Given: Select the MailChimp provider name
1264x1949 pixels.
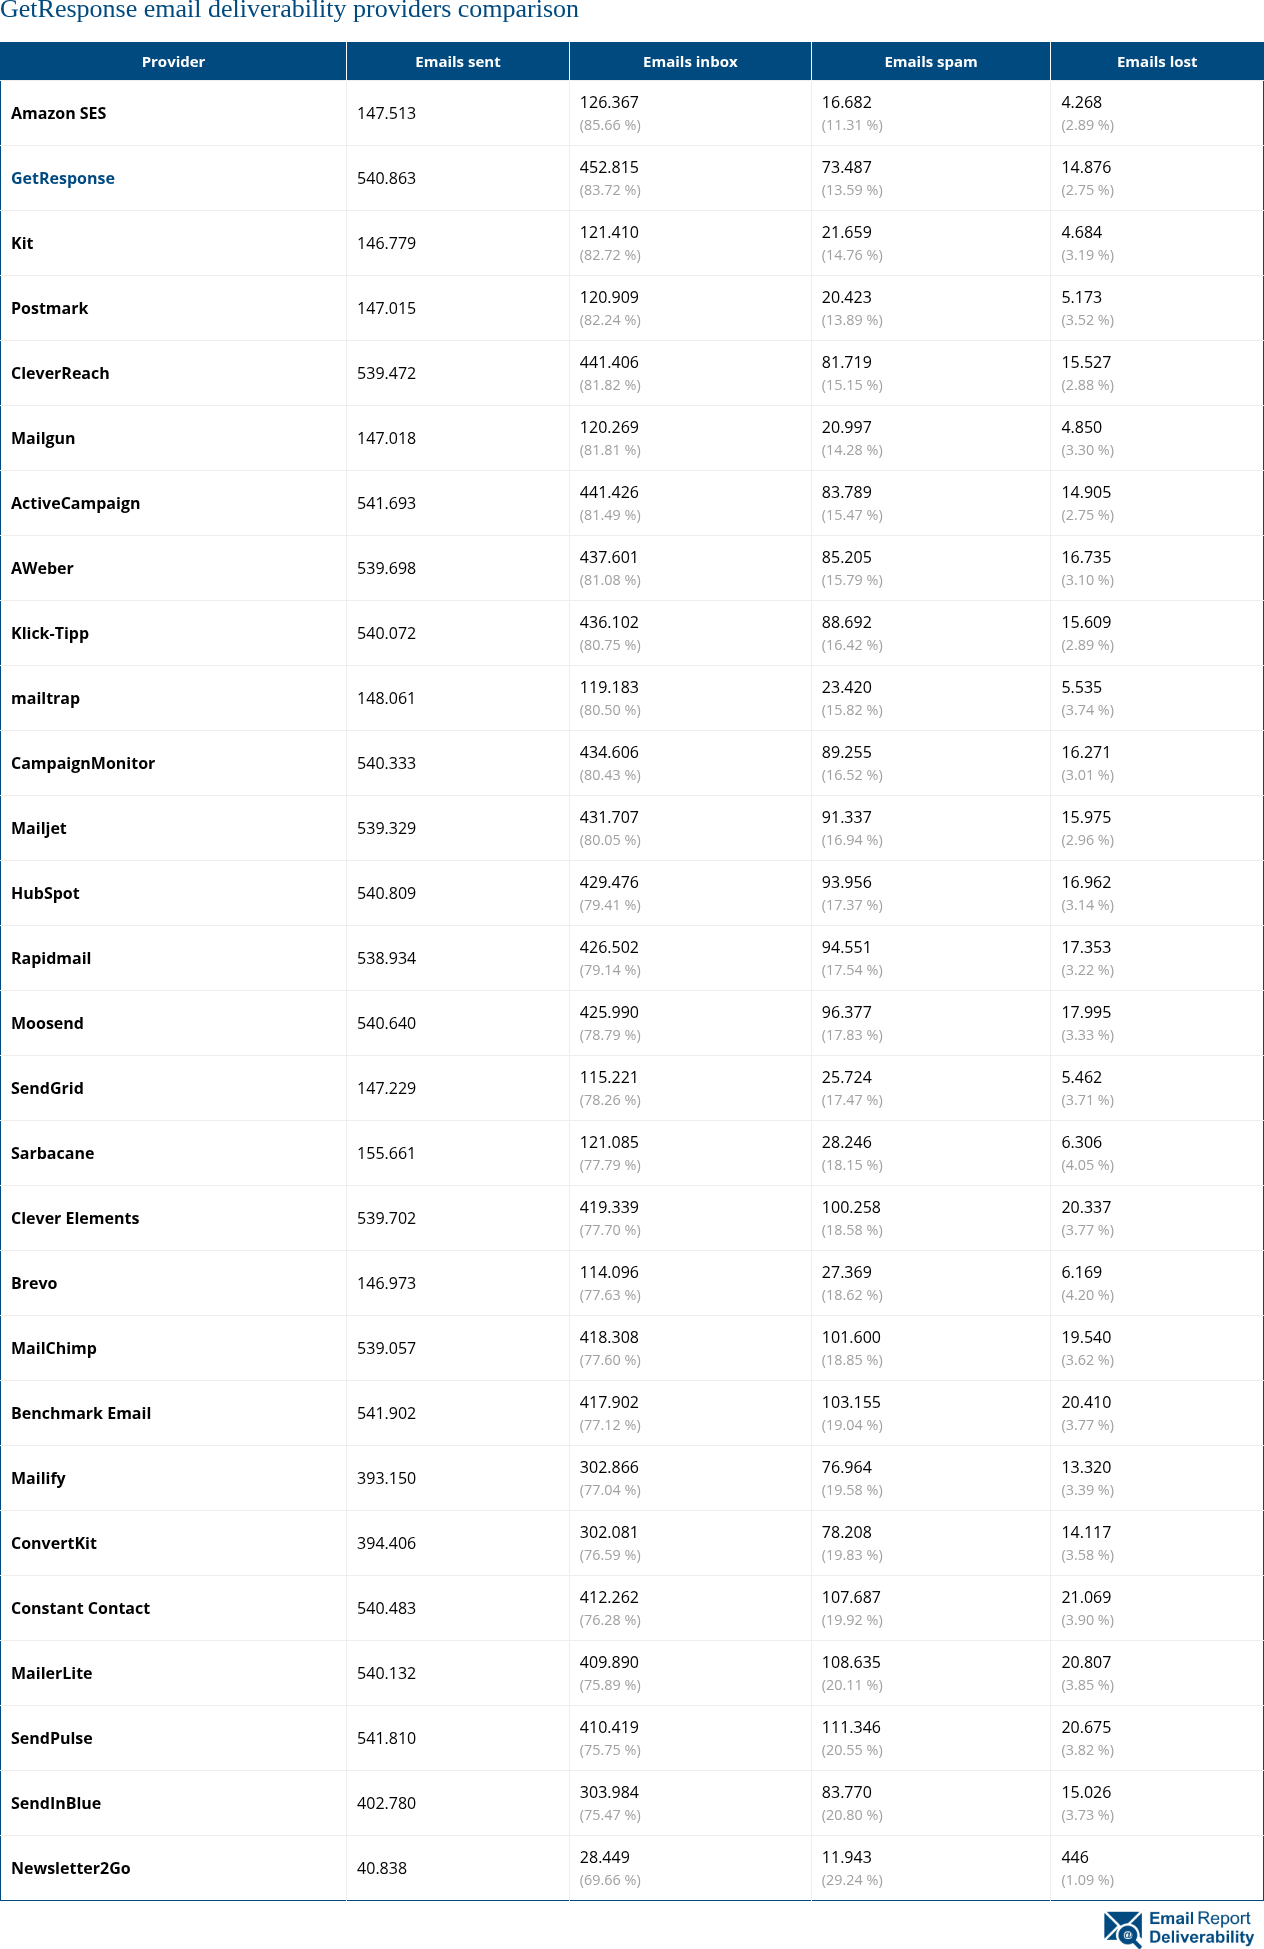Looking at the screenshot, I should point(54,1348).
